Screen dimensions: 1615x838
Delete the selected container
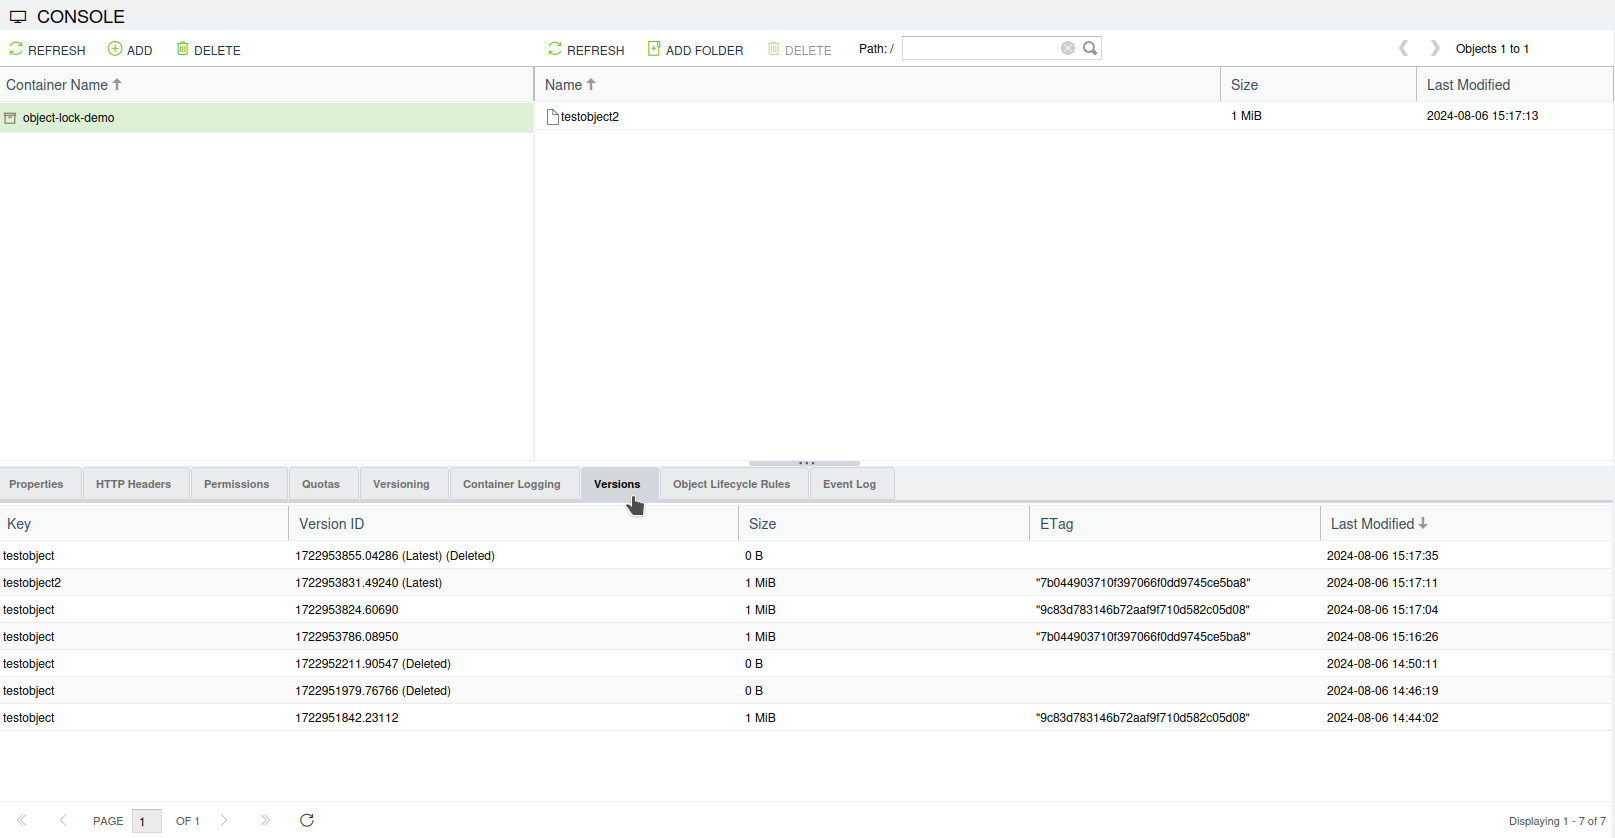pyautogui.click(x=208, y=50)
